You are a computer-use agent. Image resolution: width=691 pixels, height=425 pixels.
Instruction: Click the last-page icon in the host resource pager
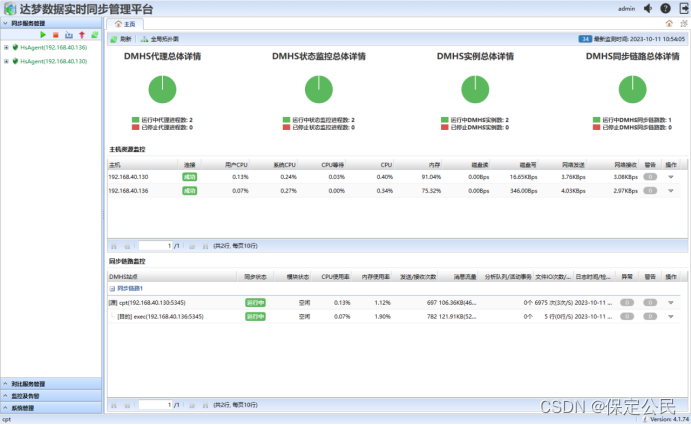(x=205, y=246)
